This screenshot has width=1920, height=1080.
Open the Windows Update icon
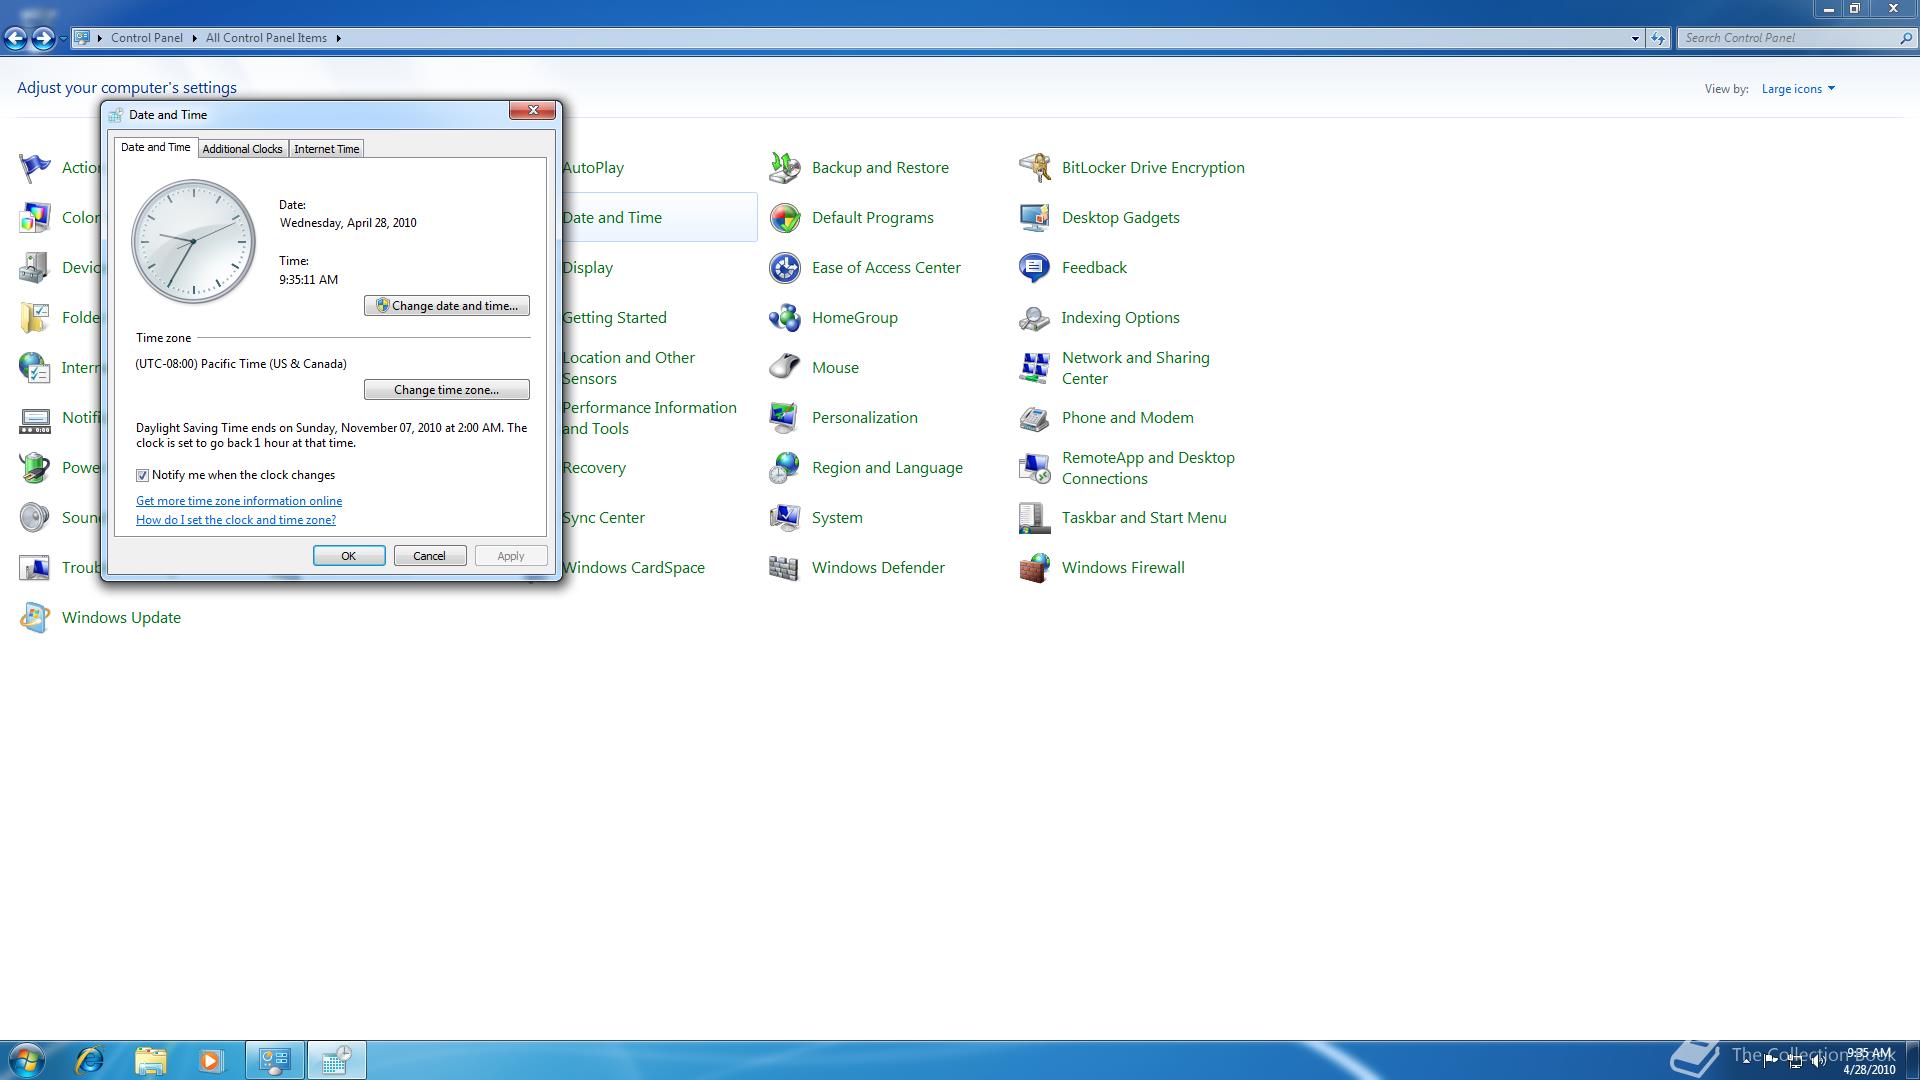coord(35,618)
